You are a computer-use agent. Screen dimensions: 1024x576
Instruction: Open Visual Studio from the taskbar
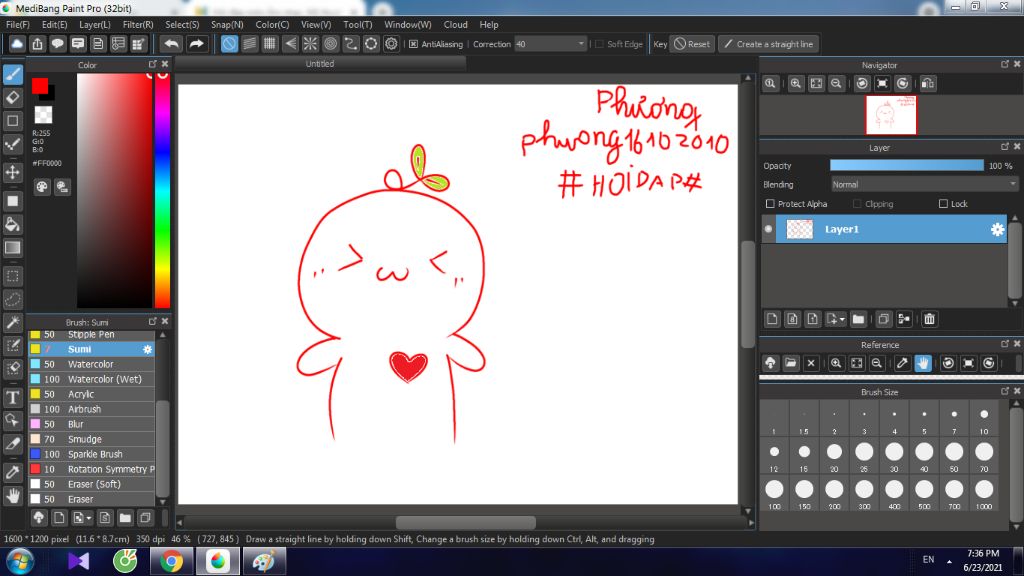click(x=78, y=562)
